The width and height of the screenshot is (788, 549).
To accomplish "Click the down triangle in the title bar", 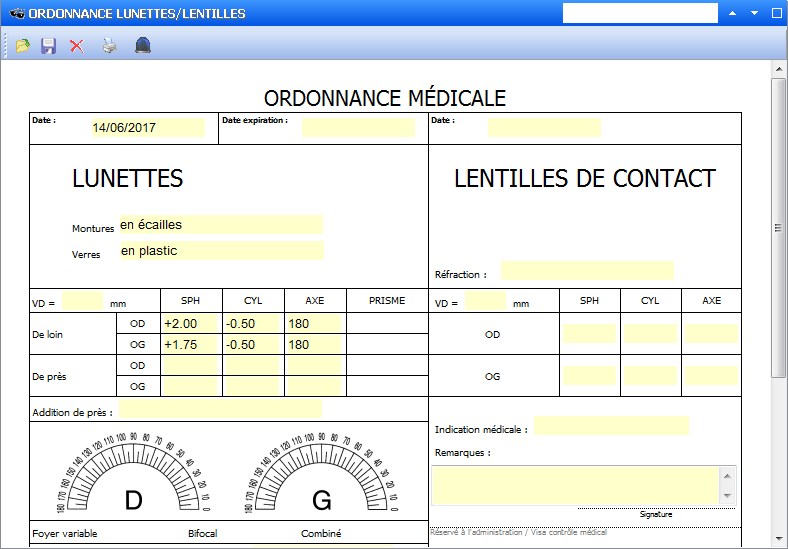I will [755, 14].
